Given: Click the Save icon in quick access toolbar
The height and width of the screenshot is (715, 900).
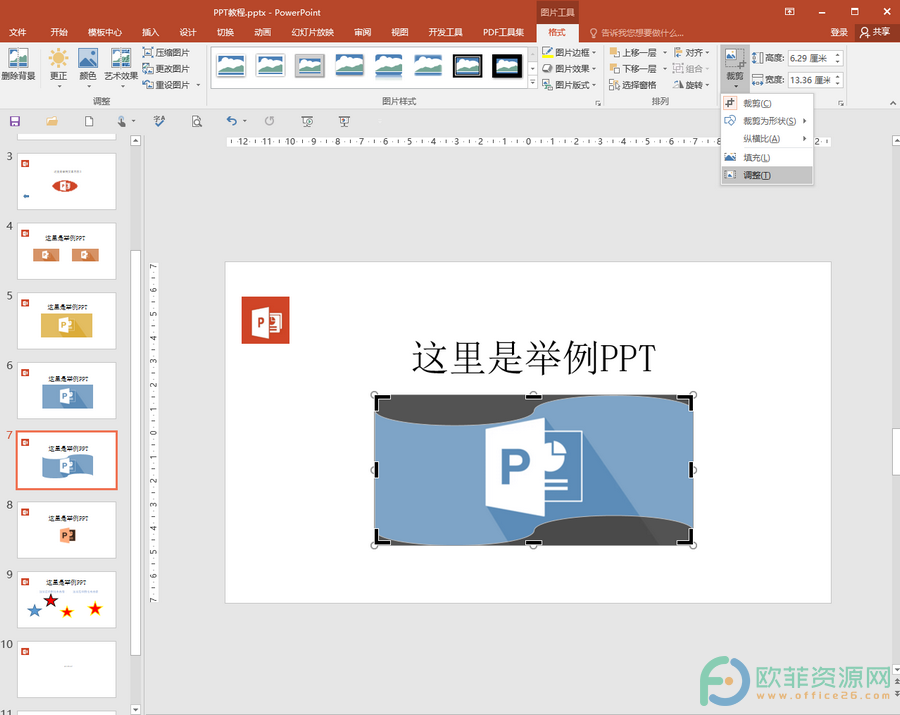Looking at the screenshot, I should point(15,121).
